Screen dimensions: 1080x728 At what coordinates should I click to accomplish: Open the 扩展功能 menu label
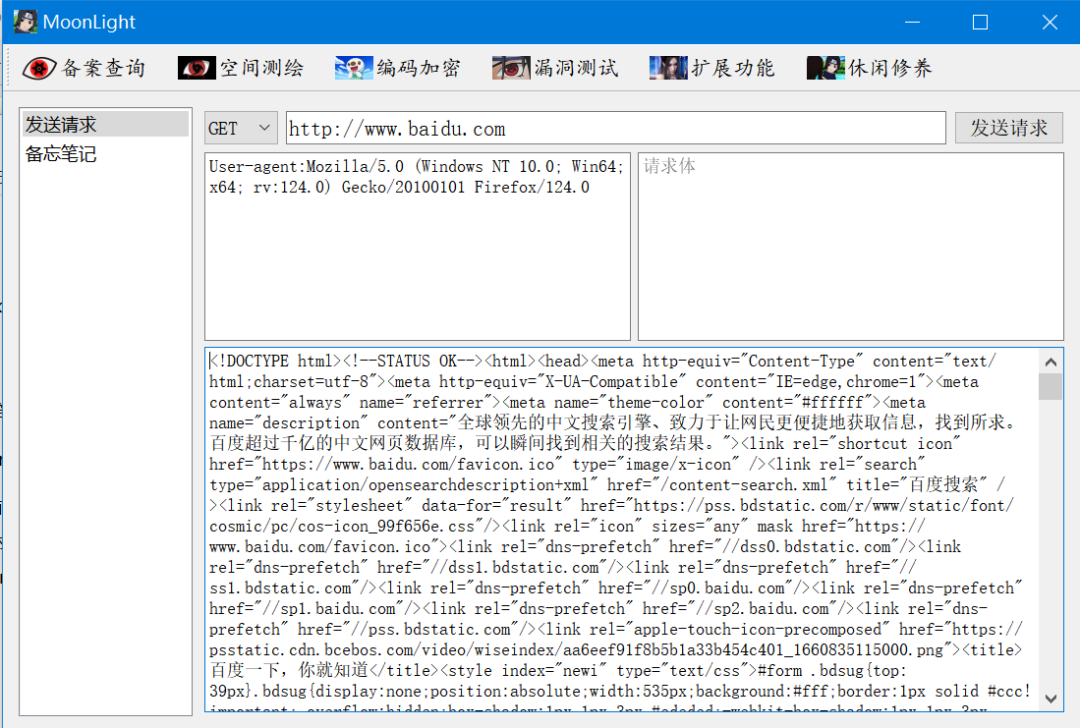pyautogui.click(x=734, y=68)
